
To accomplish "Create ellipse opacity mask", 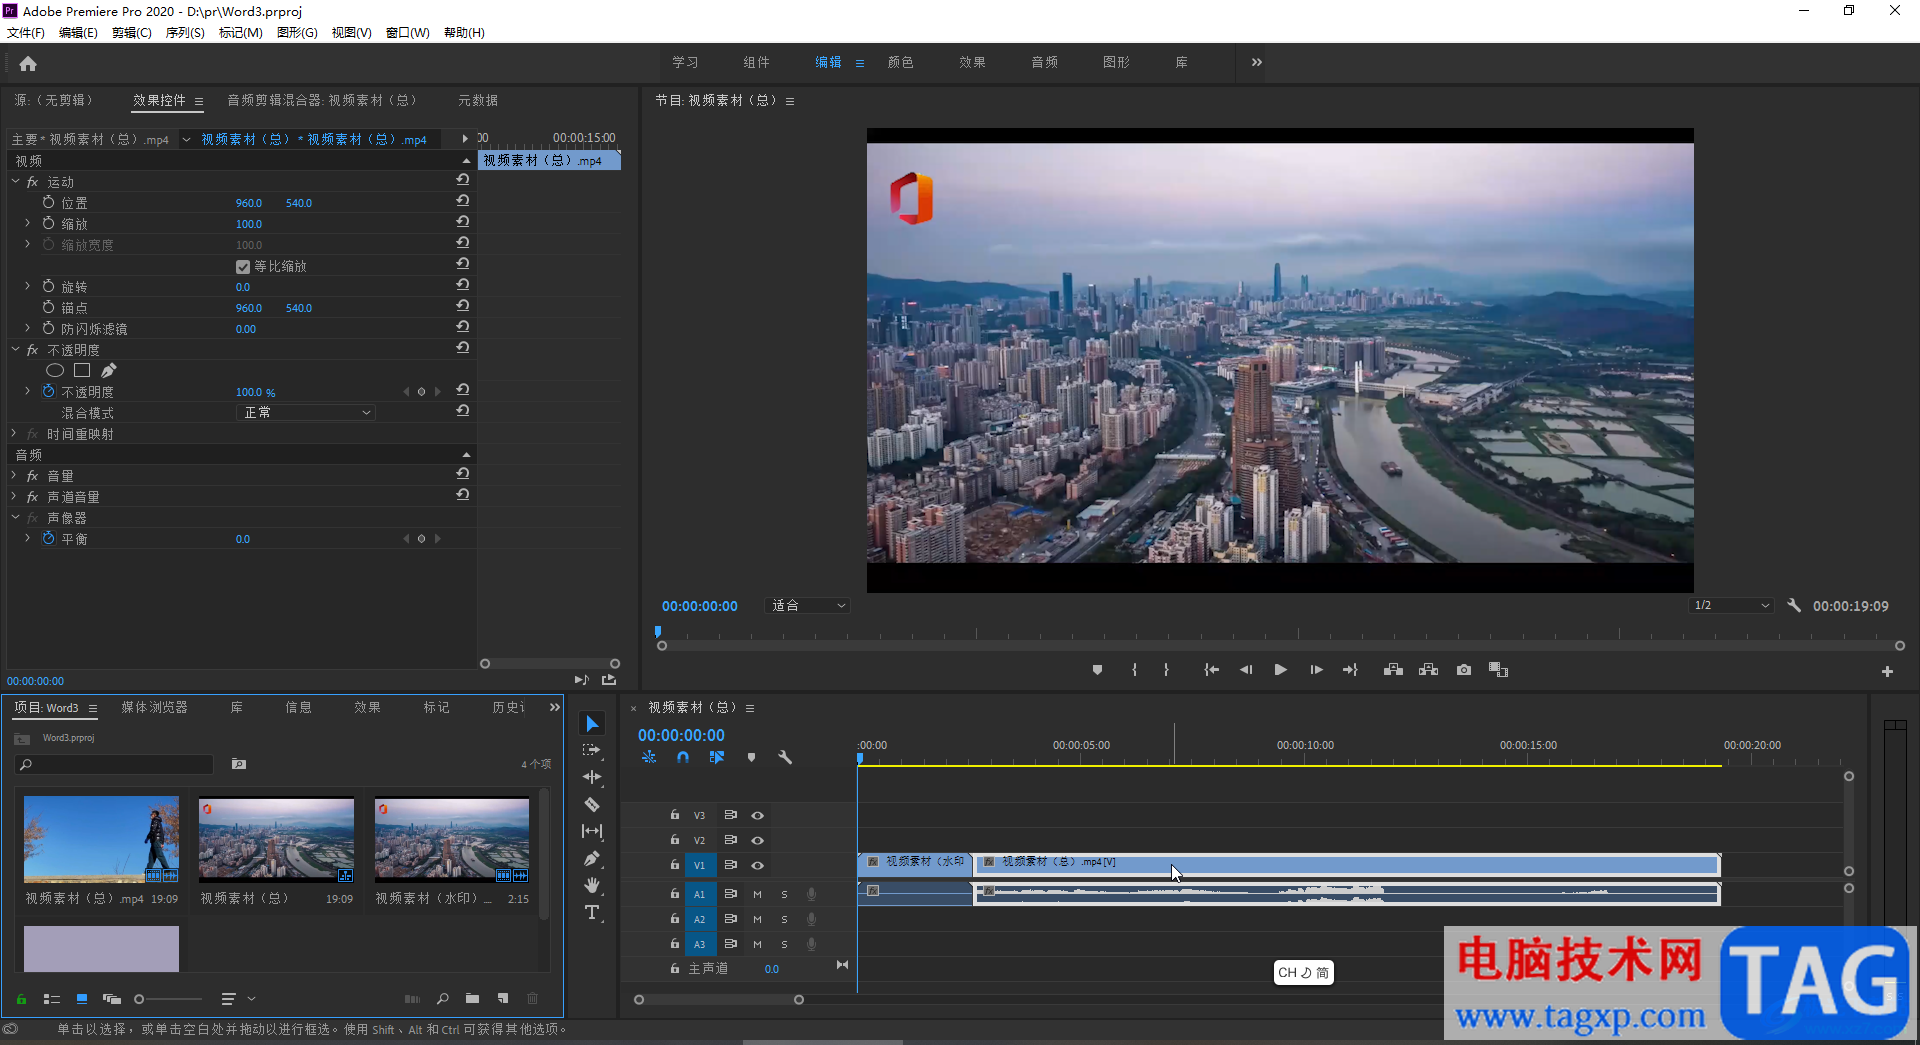I will tap(55, 371).
